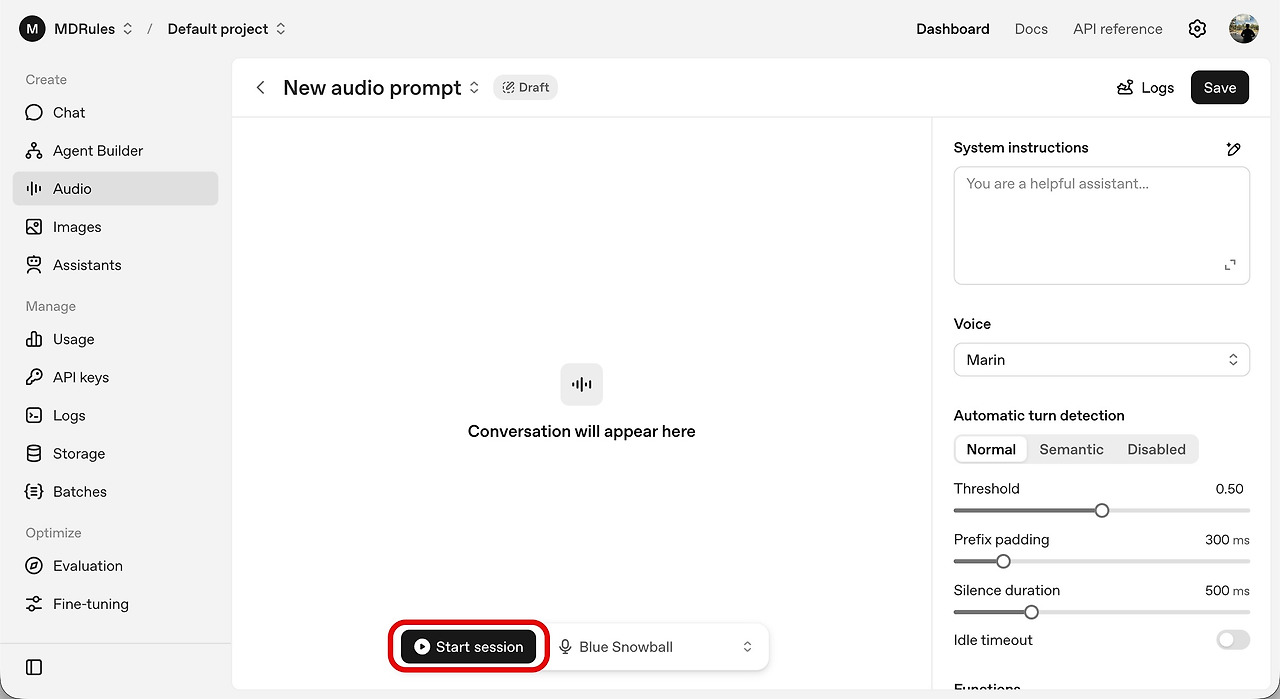Click the Batches braces icon
The height and width of the screenshot is (699, 1280).
pyautogui.click(x=34, y=491)
